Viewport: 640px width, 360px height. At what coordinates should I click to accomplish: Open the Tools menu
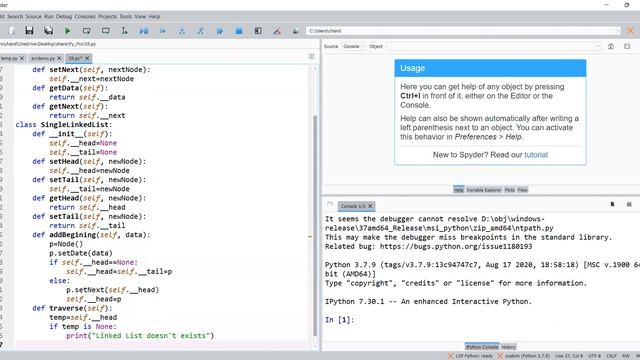pyautogui.click(x=126, y=17)
